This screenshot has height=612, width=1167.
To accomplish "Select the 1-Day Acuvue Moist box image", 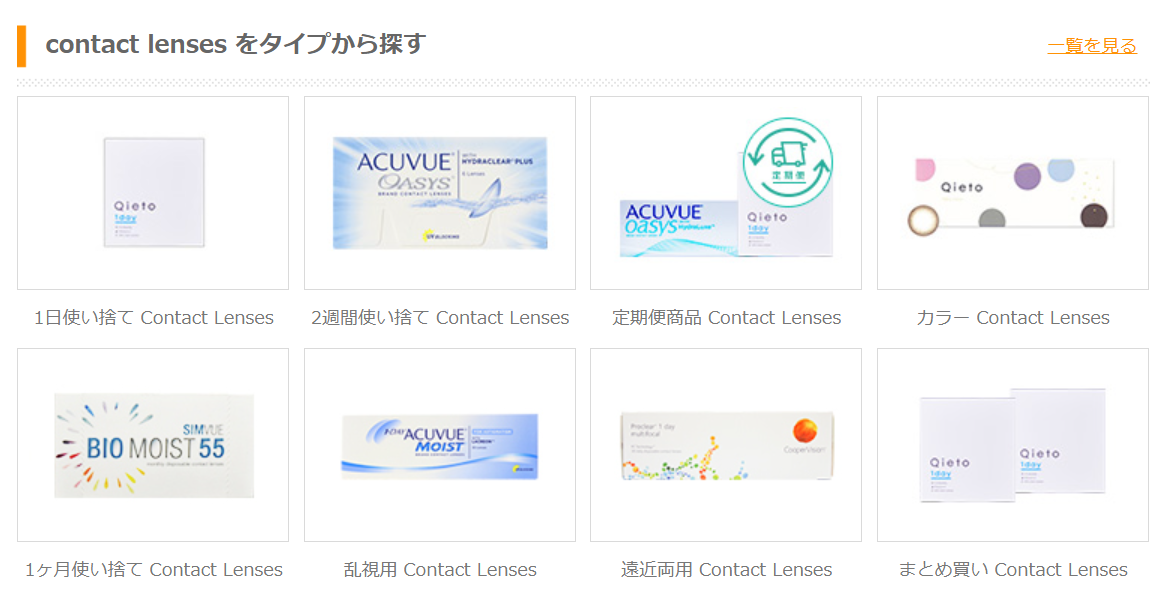I will point(440,445).
